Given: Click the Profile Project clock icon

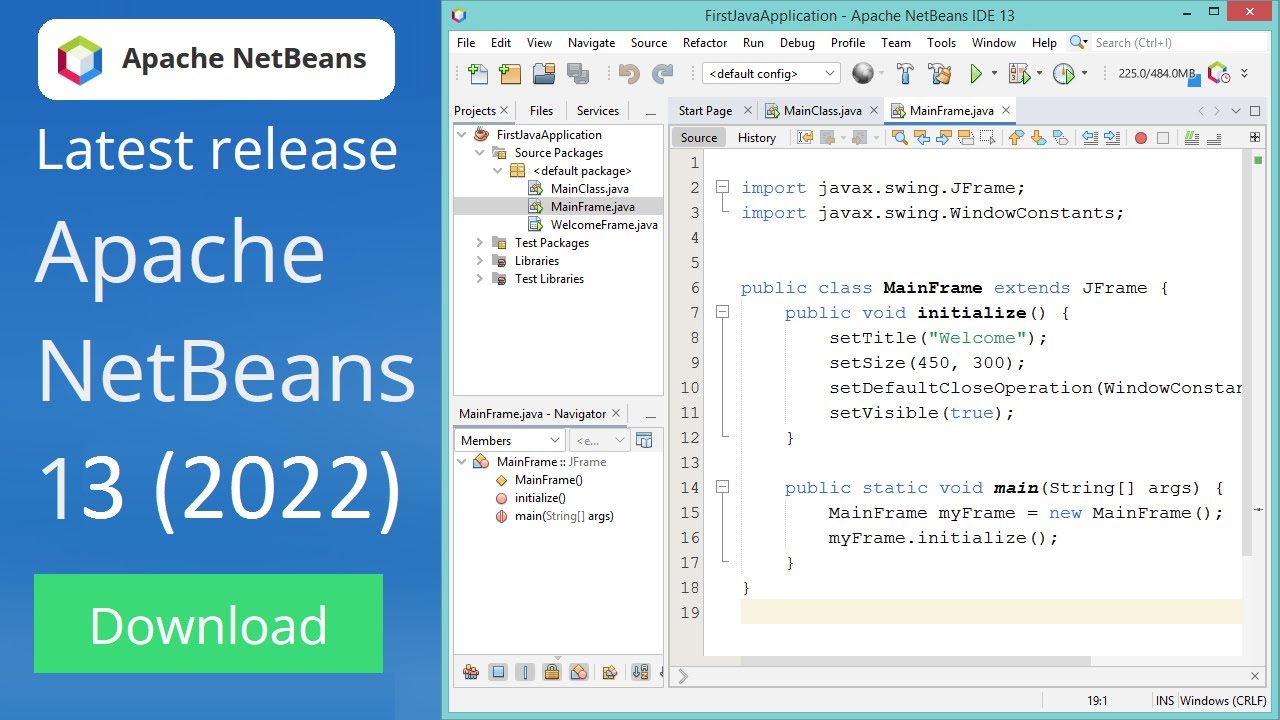Looking at the screenshot, I should (1063, 73).
